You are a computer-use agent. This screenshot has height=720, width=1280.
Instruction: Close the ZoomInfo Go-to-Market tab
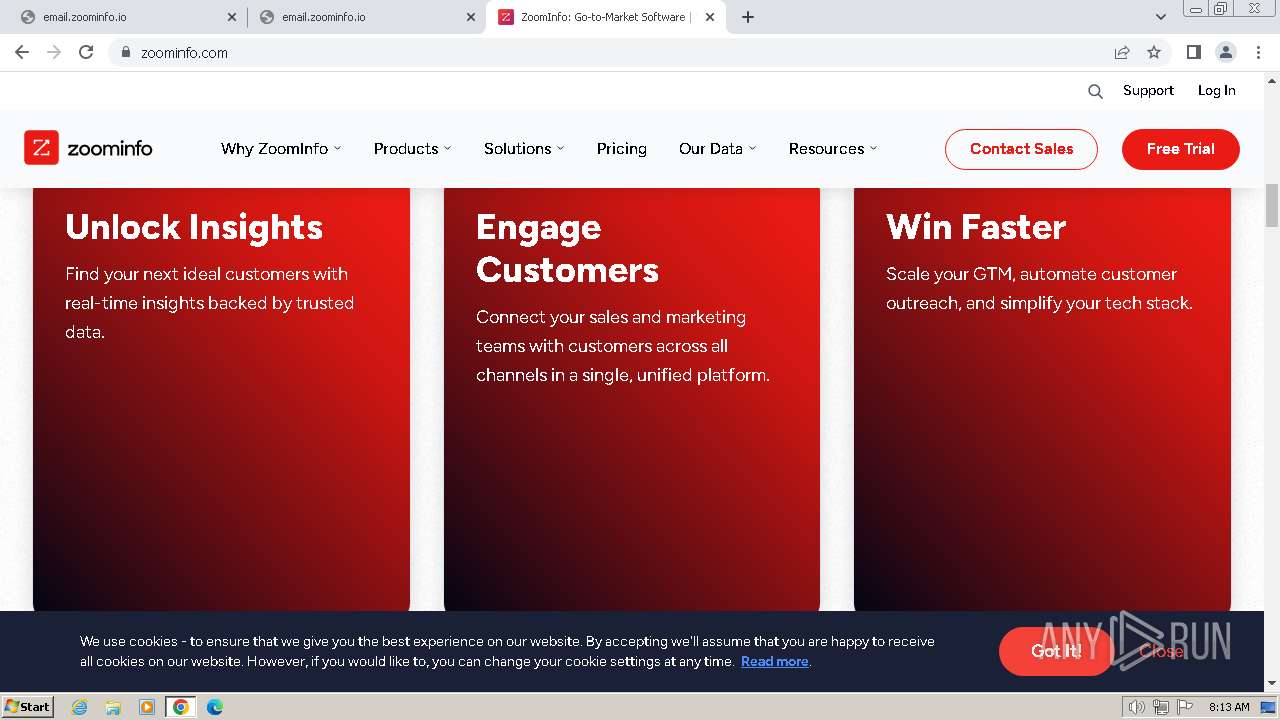(710, 17)
